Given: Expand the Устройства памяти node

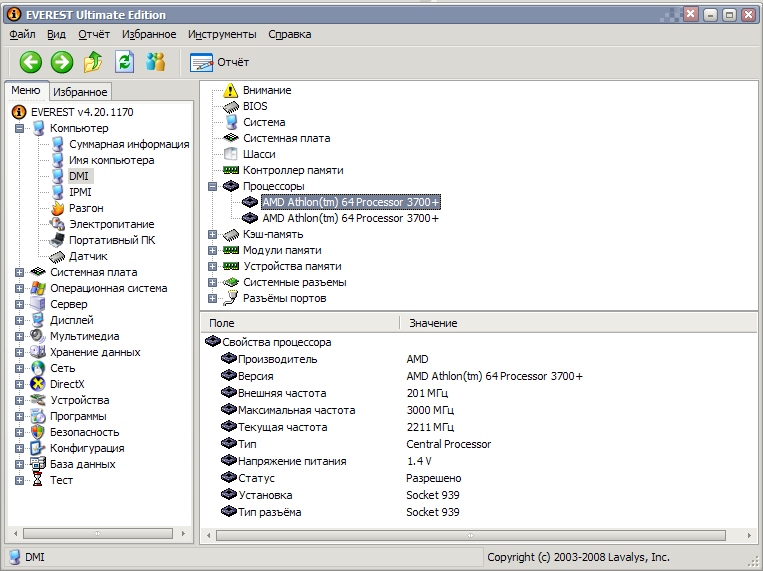Looking at the screenshot, I should 212,267.
